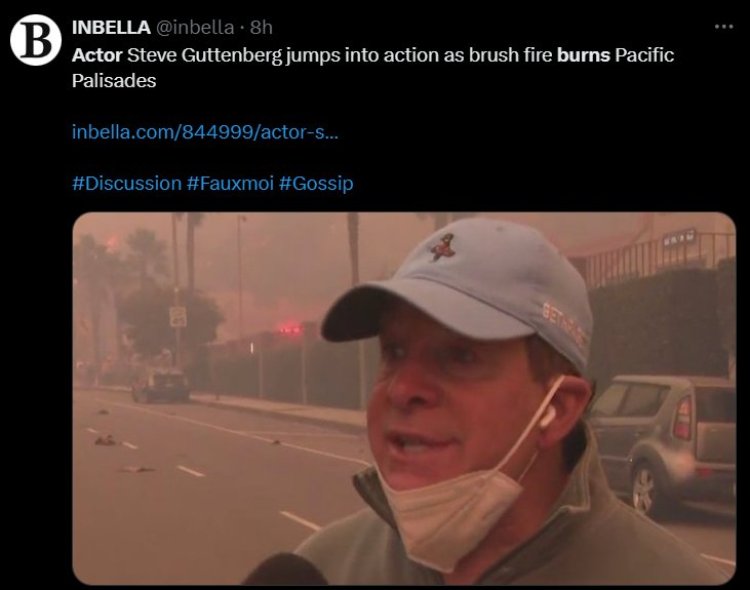Open the @inbella handle profile
Image resolution: width=750 pixels, height=590 pixels.
point(195,27)
